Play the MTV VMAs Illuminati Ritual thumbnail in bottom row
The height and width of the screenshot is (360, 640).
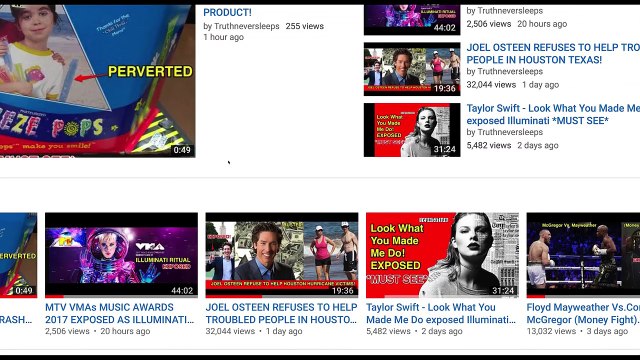(121, 255)
